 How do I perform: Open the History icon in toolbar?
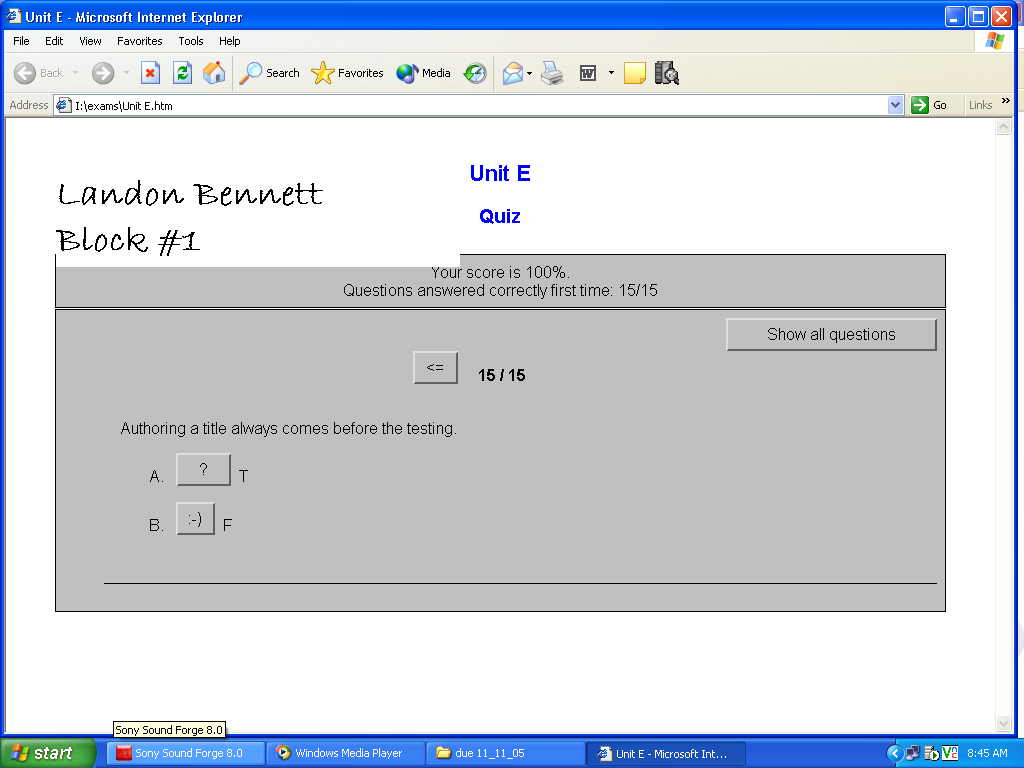pos(475,73)
